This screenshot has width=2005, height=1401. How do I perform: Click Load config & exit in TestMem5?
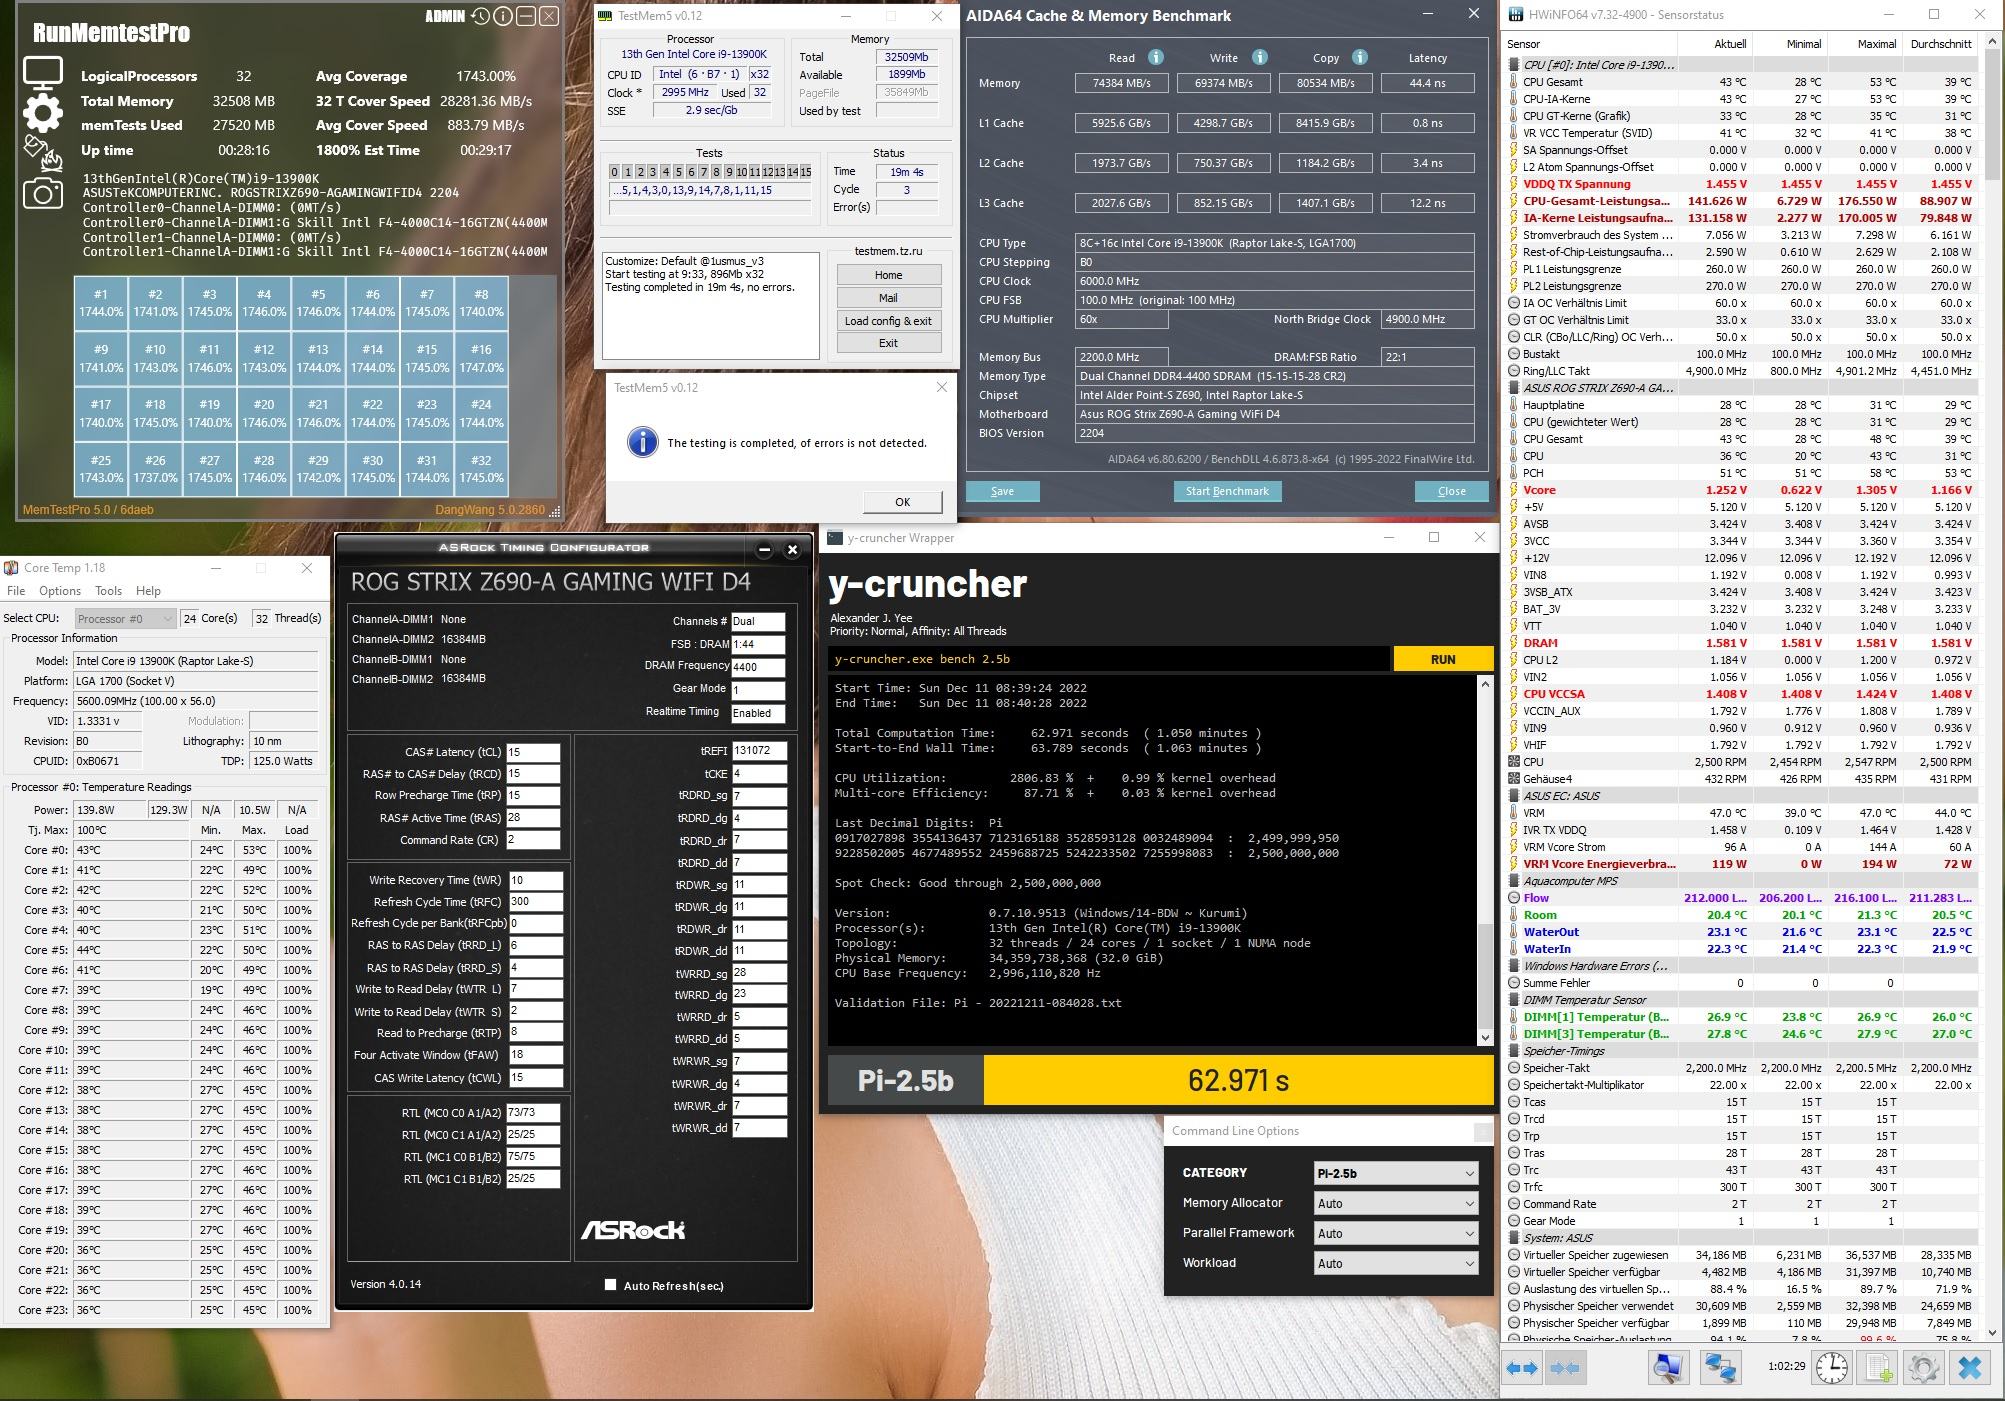click(x=888, y=321)
